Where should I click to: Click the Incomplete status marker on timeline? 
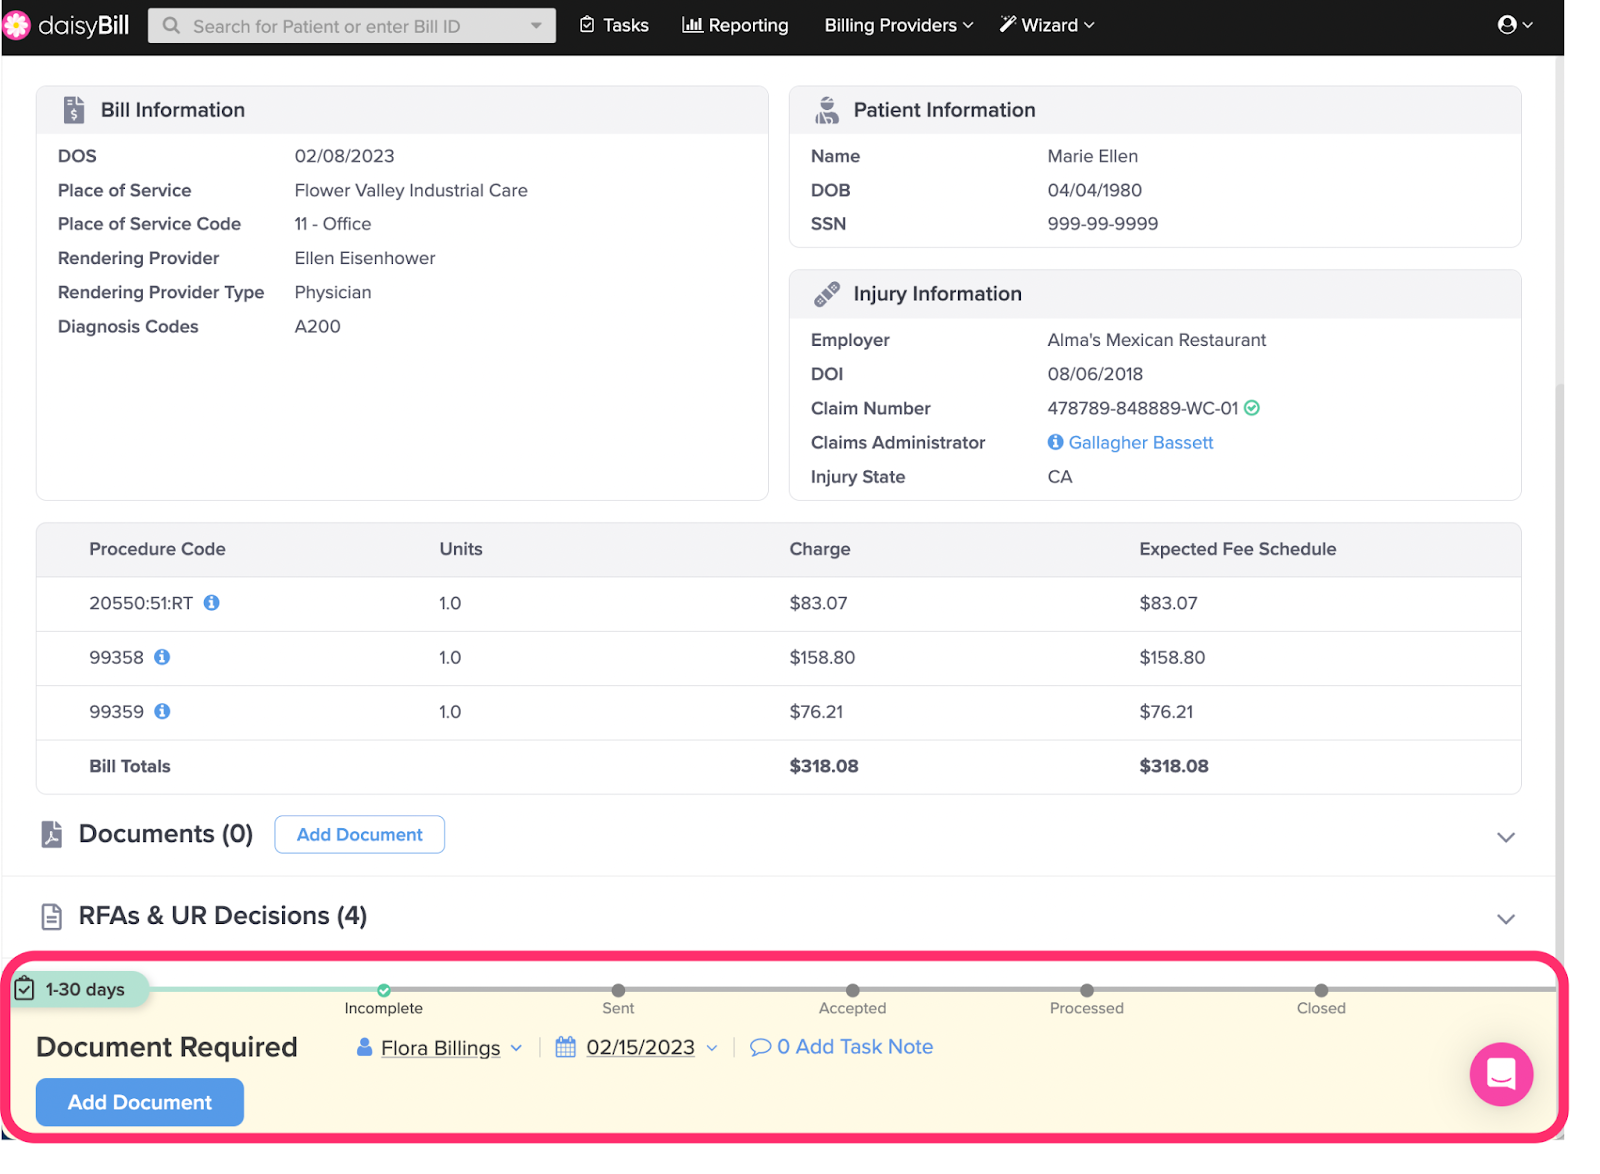[x=384, y=990]
